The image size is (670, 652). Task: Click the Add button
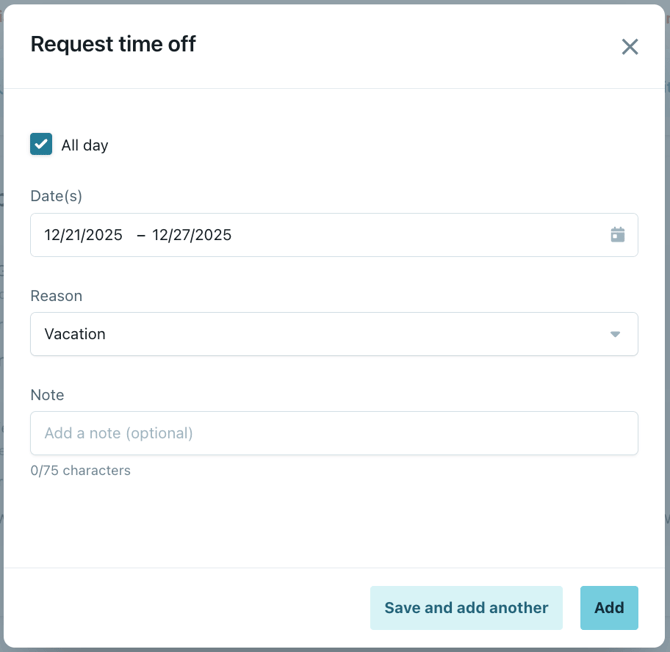[x=609, y=607]
